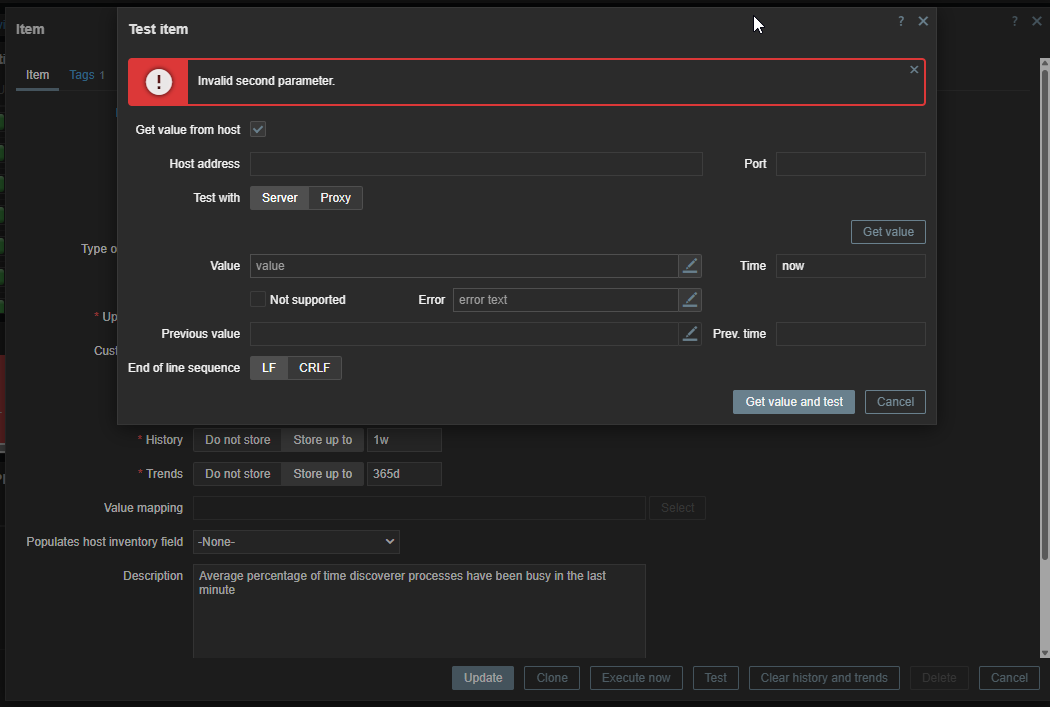
Task: Select Proxy for Test with
Action: click(x=335, y=198)
